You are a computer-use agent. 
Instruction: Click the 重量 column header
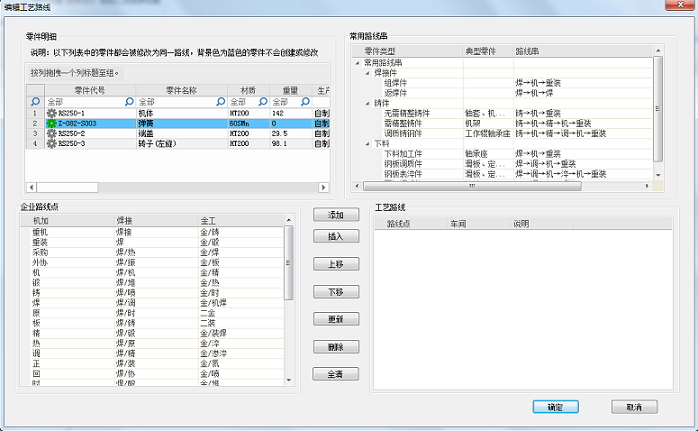pyautogui.click(x=290, y=90)
